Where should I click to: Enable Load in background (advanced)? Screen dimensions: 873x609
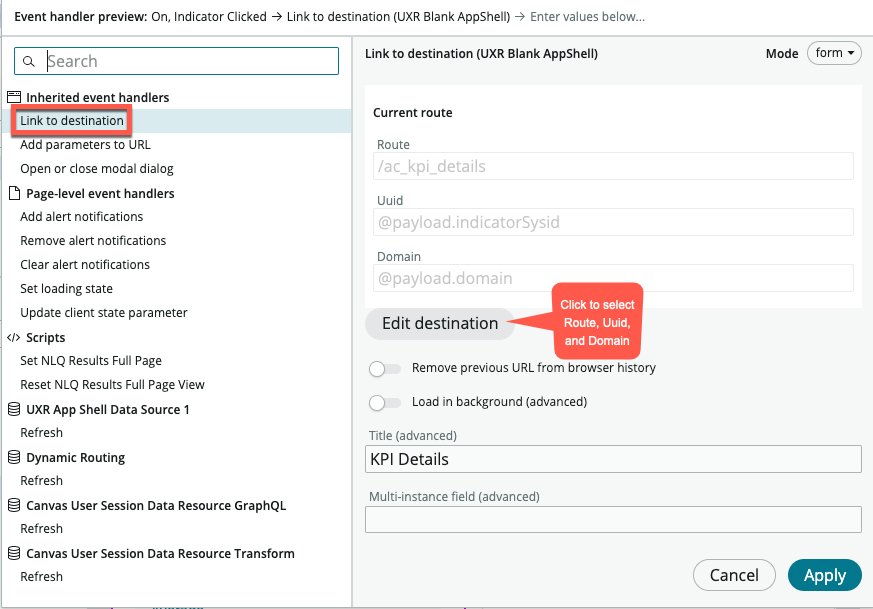click(384, 403)
